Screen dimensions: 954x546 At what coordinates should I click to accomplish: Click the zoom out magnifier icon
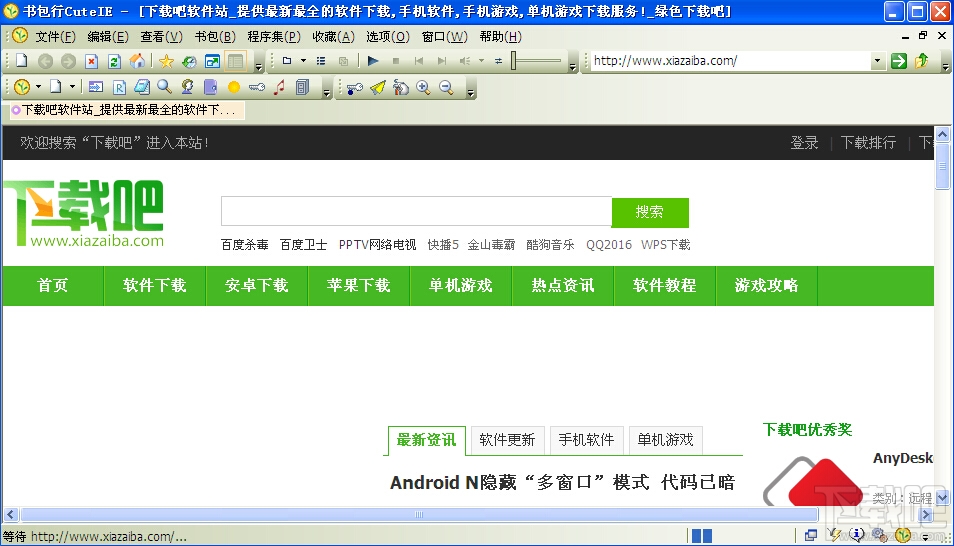coord(447,88)
